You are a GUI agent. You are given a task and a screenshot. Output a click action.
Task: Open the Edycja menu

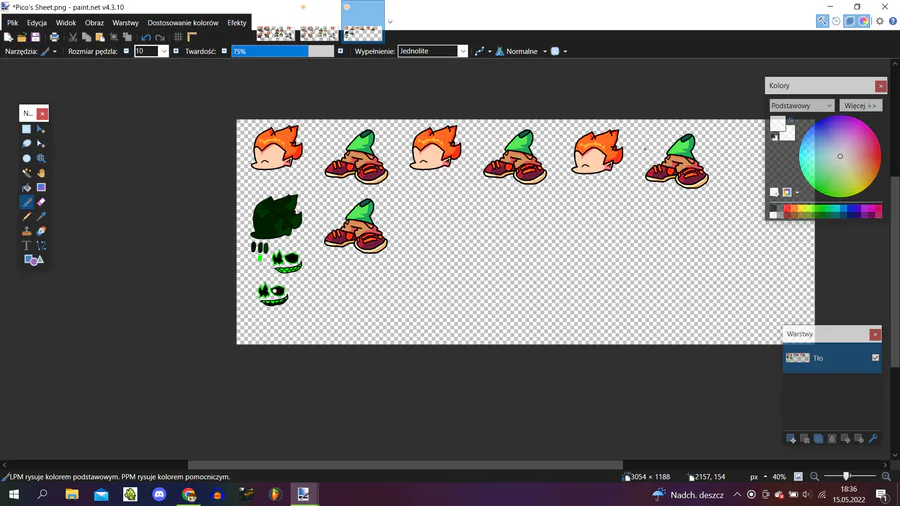tap(37, 23)
